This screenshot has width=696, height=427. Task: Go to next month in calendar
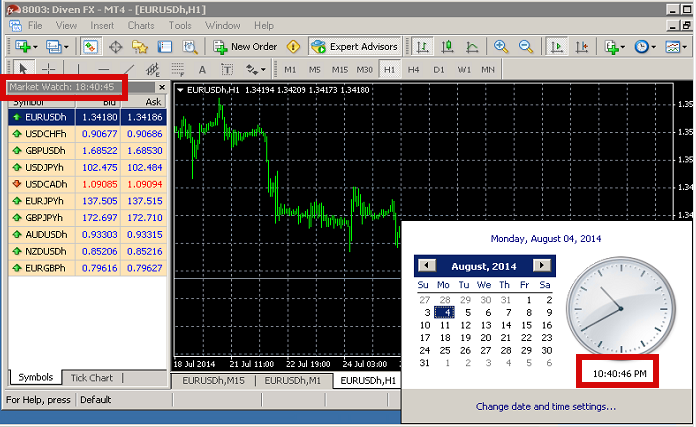point(542,265)
